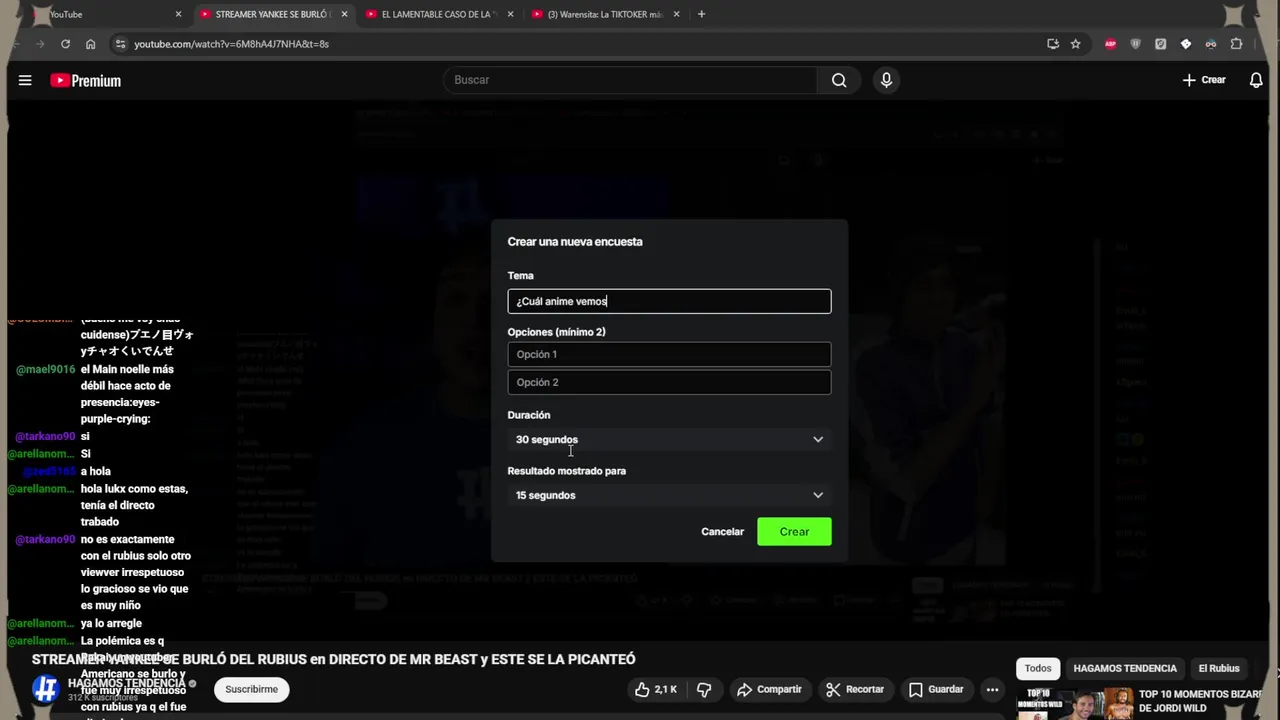Close the EL LAMENTABLE CASO tab
1280x720 pixels.
point(510,14)
